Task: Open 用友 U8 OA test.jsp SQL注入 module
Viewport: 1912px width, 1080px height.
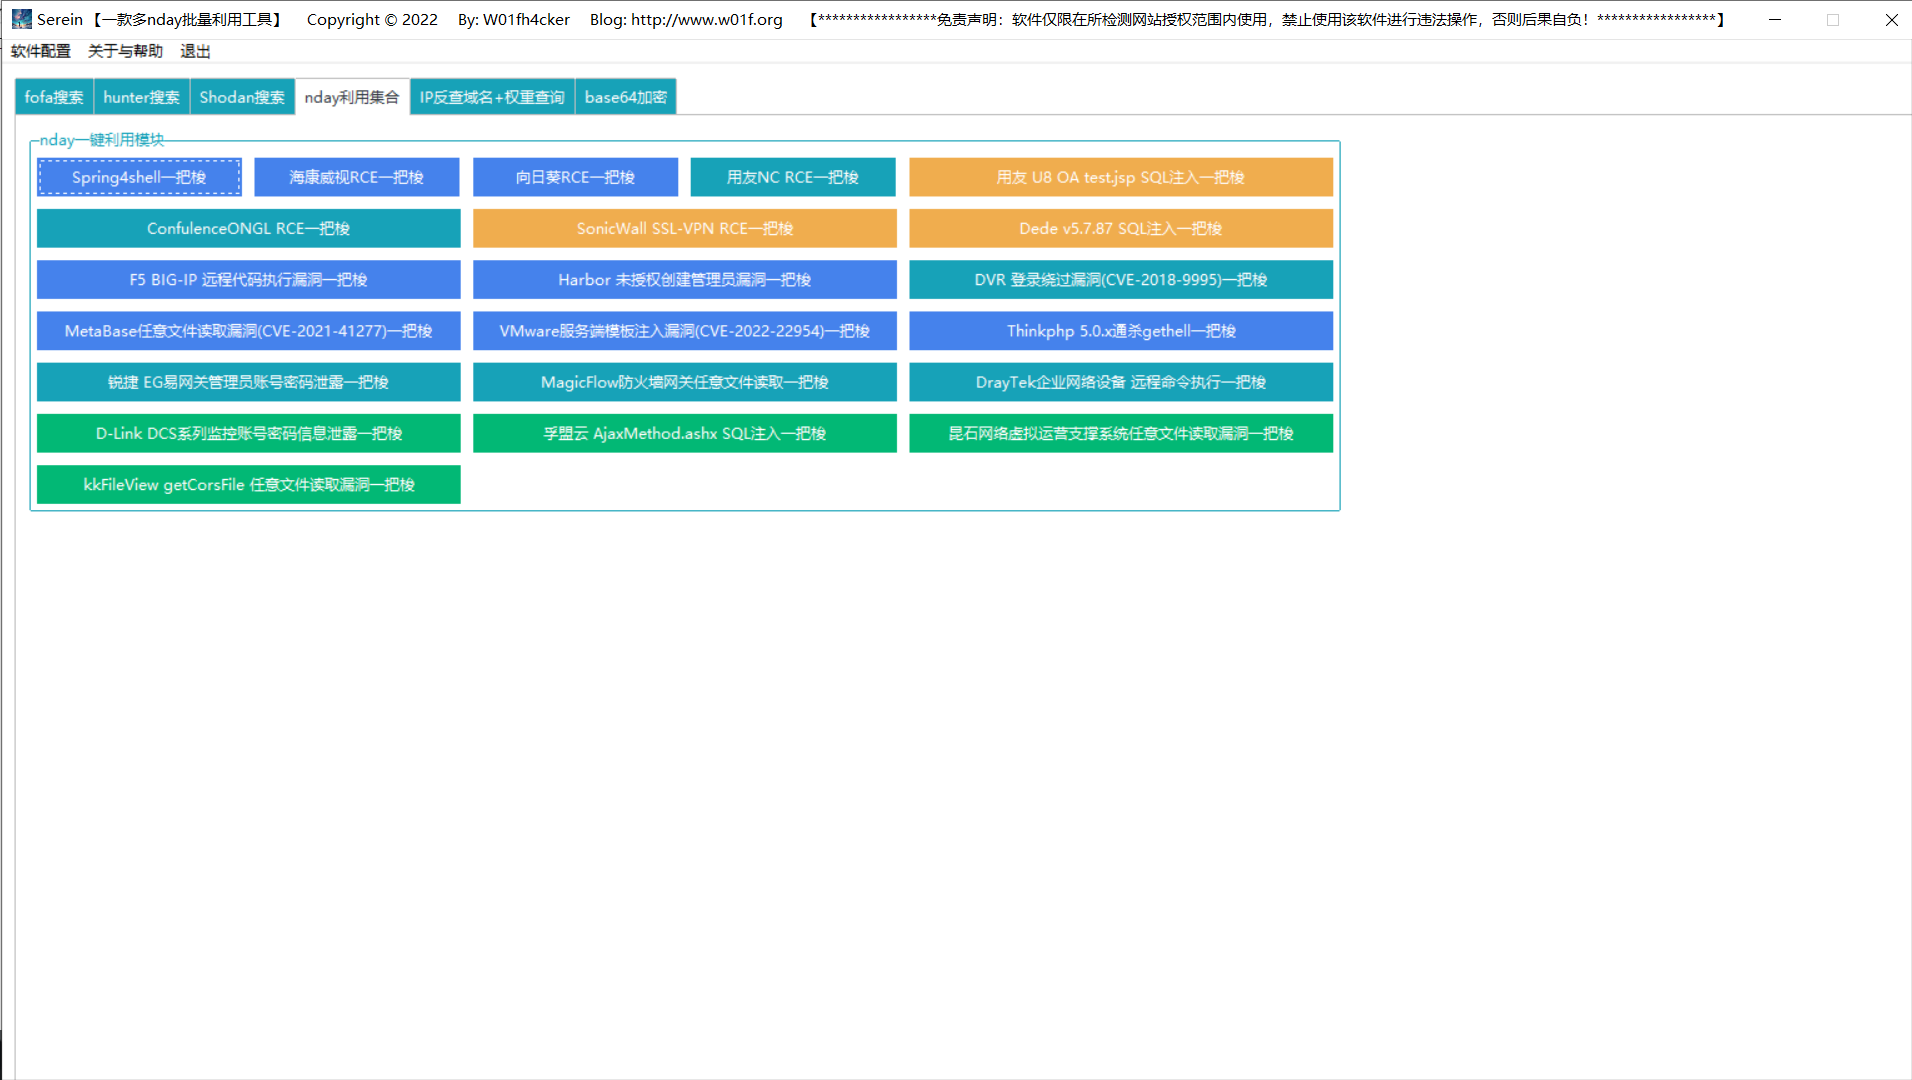Action: tap(1121, 177)
